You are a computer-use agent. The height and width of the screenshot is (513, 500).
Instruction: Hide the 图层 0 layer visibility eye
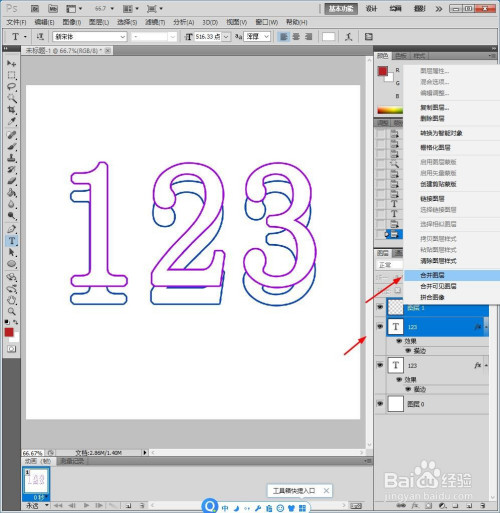pos(380,404)
